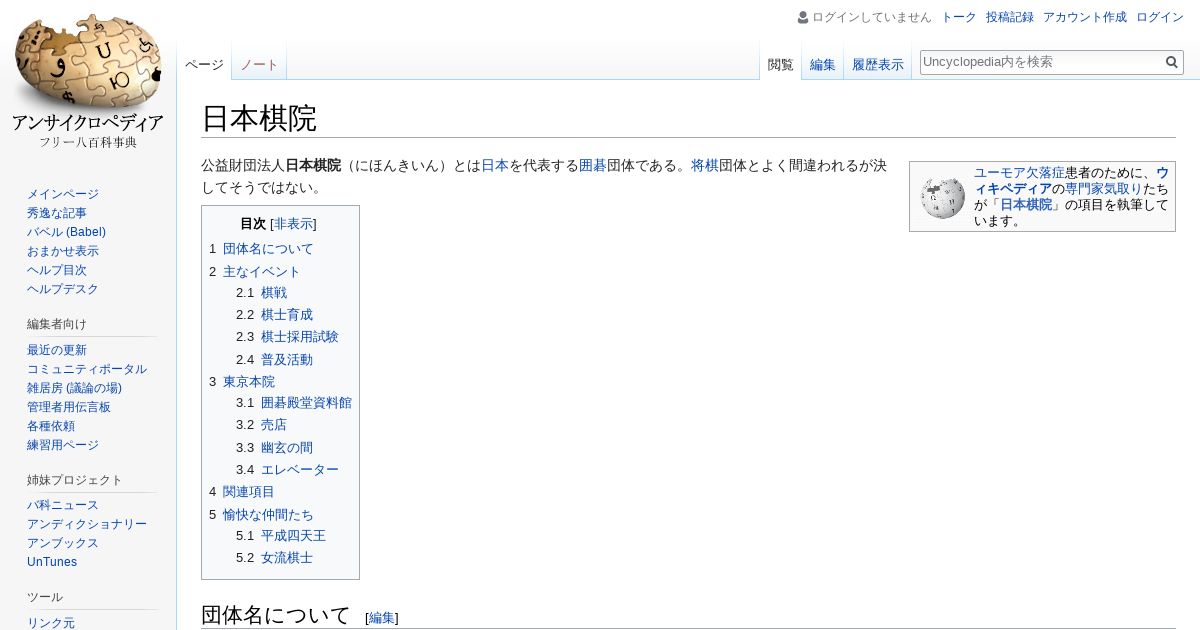Click 編集 beside 団体名について heading
The height and width of the screenshot is (630, 1200).
pos(382,618)
